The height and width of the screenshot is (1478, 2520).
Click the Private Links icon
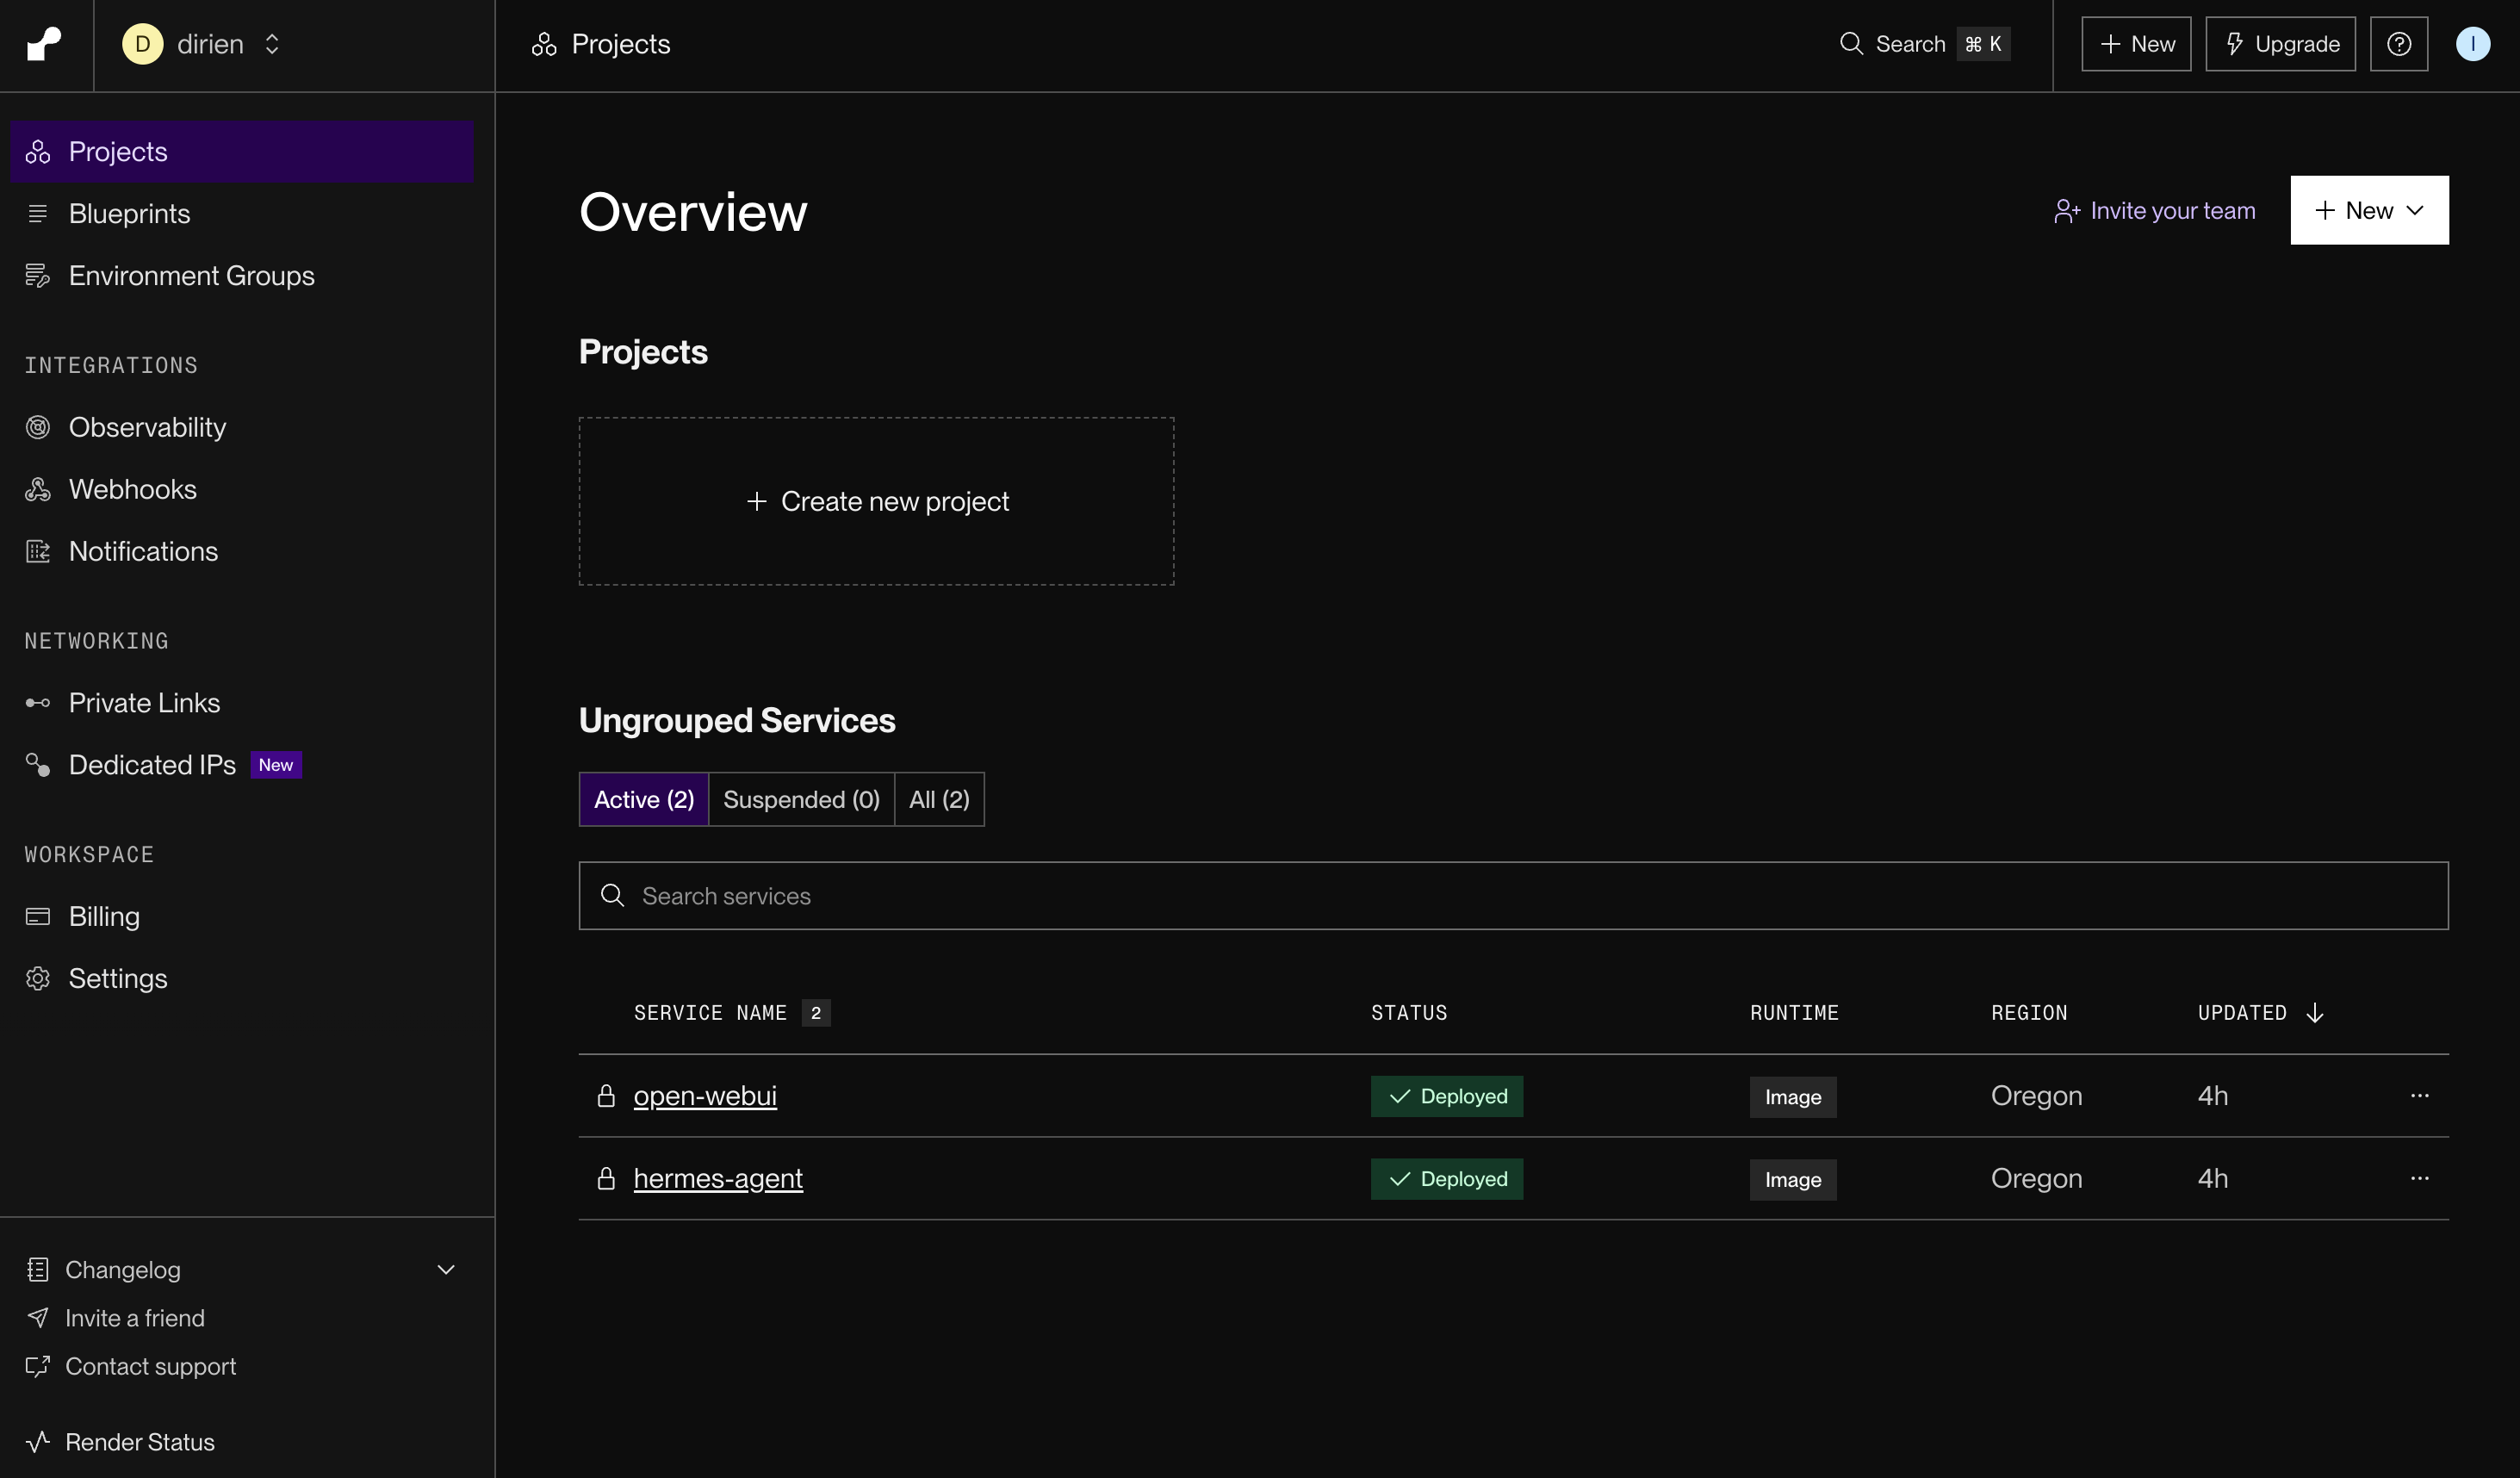point(37,703)
